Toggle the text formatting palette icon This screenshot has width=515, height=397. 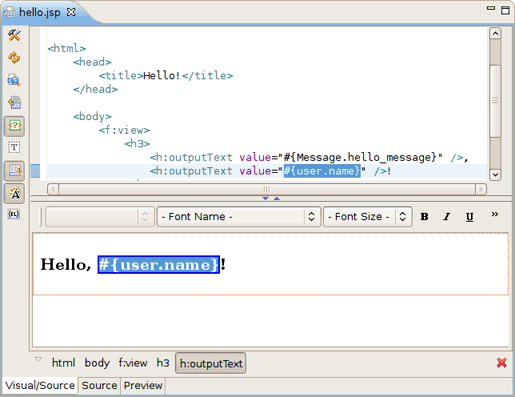[x=14, y=193]
